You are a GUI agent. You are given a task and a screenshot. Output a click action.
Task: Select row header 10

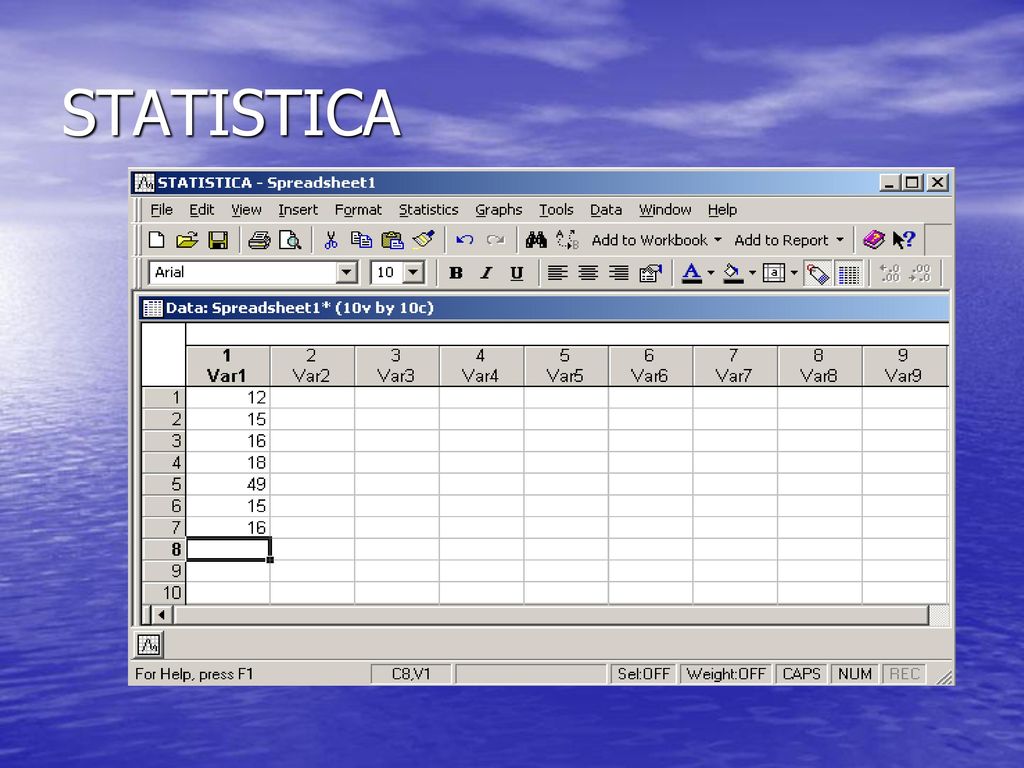tap(164, 592)
